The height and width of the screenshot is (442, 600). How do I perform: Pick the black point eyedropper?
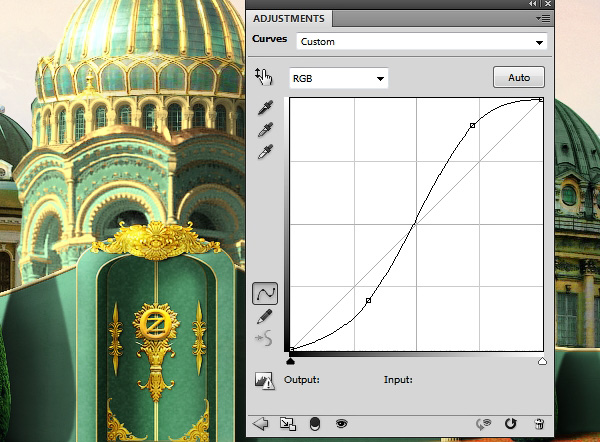(x=265, y=107)
